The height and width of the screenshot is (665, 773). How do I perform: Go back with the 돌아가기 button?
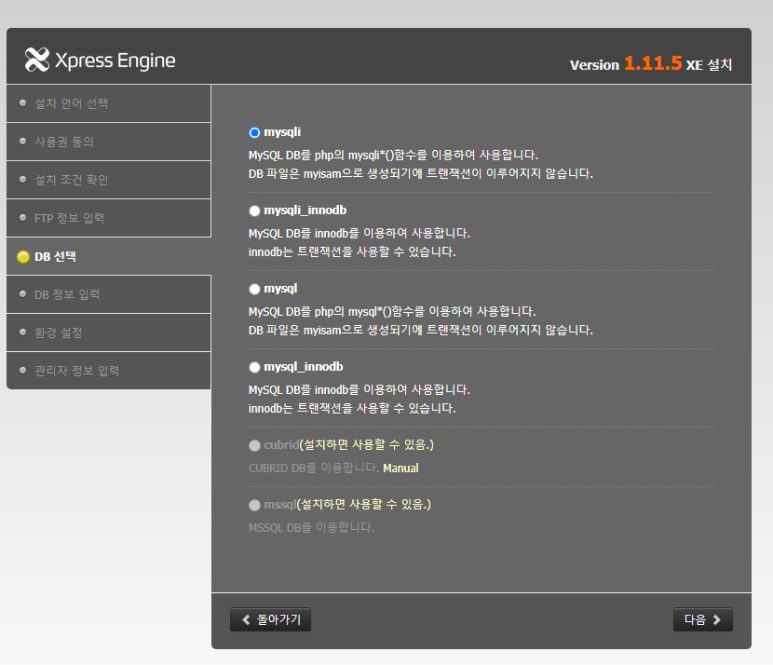pos(270,619)
